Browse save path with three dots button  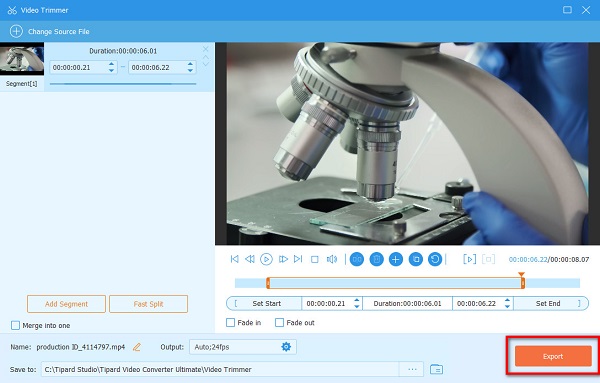(412, 369)
